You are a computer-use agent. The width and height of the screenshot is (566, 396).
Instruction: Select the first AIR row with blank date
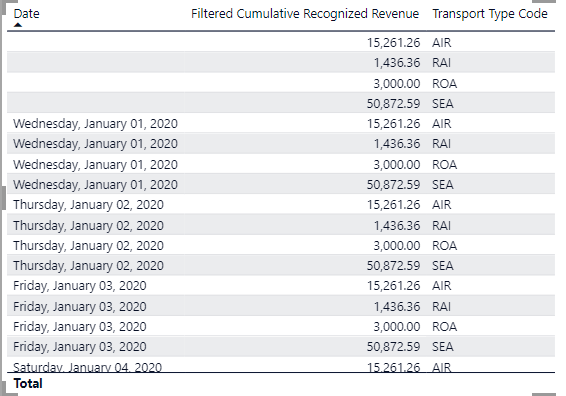281,43
